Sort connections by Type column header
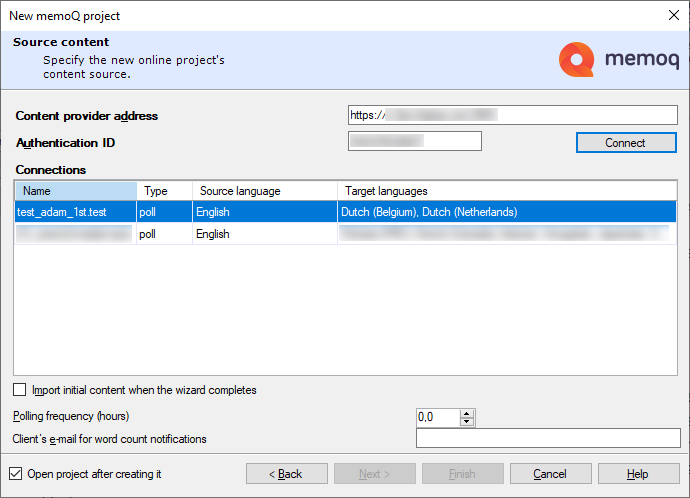Screen dimensions: 690x498 164,191
